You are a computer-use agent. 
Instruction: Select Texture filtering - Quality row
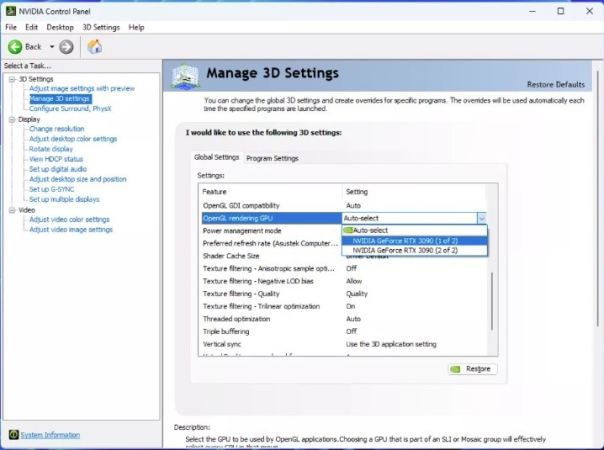click(343, 294)
